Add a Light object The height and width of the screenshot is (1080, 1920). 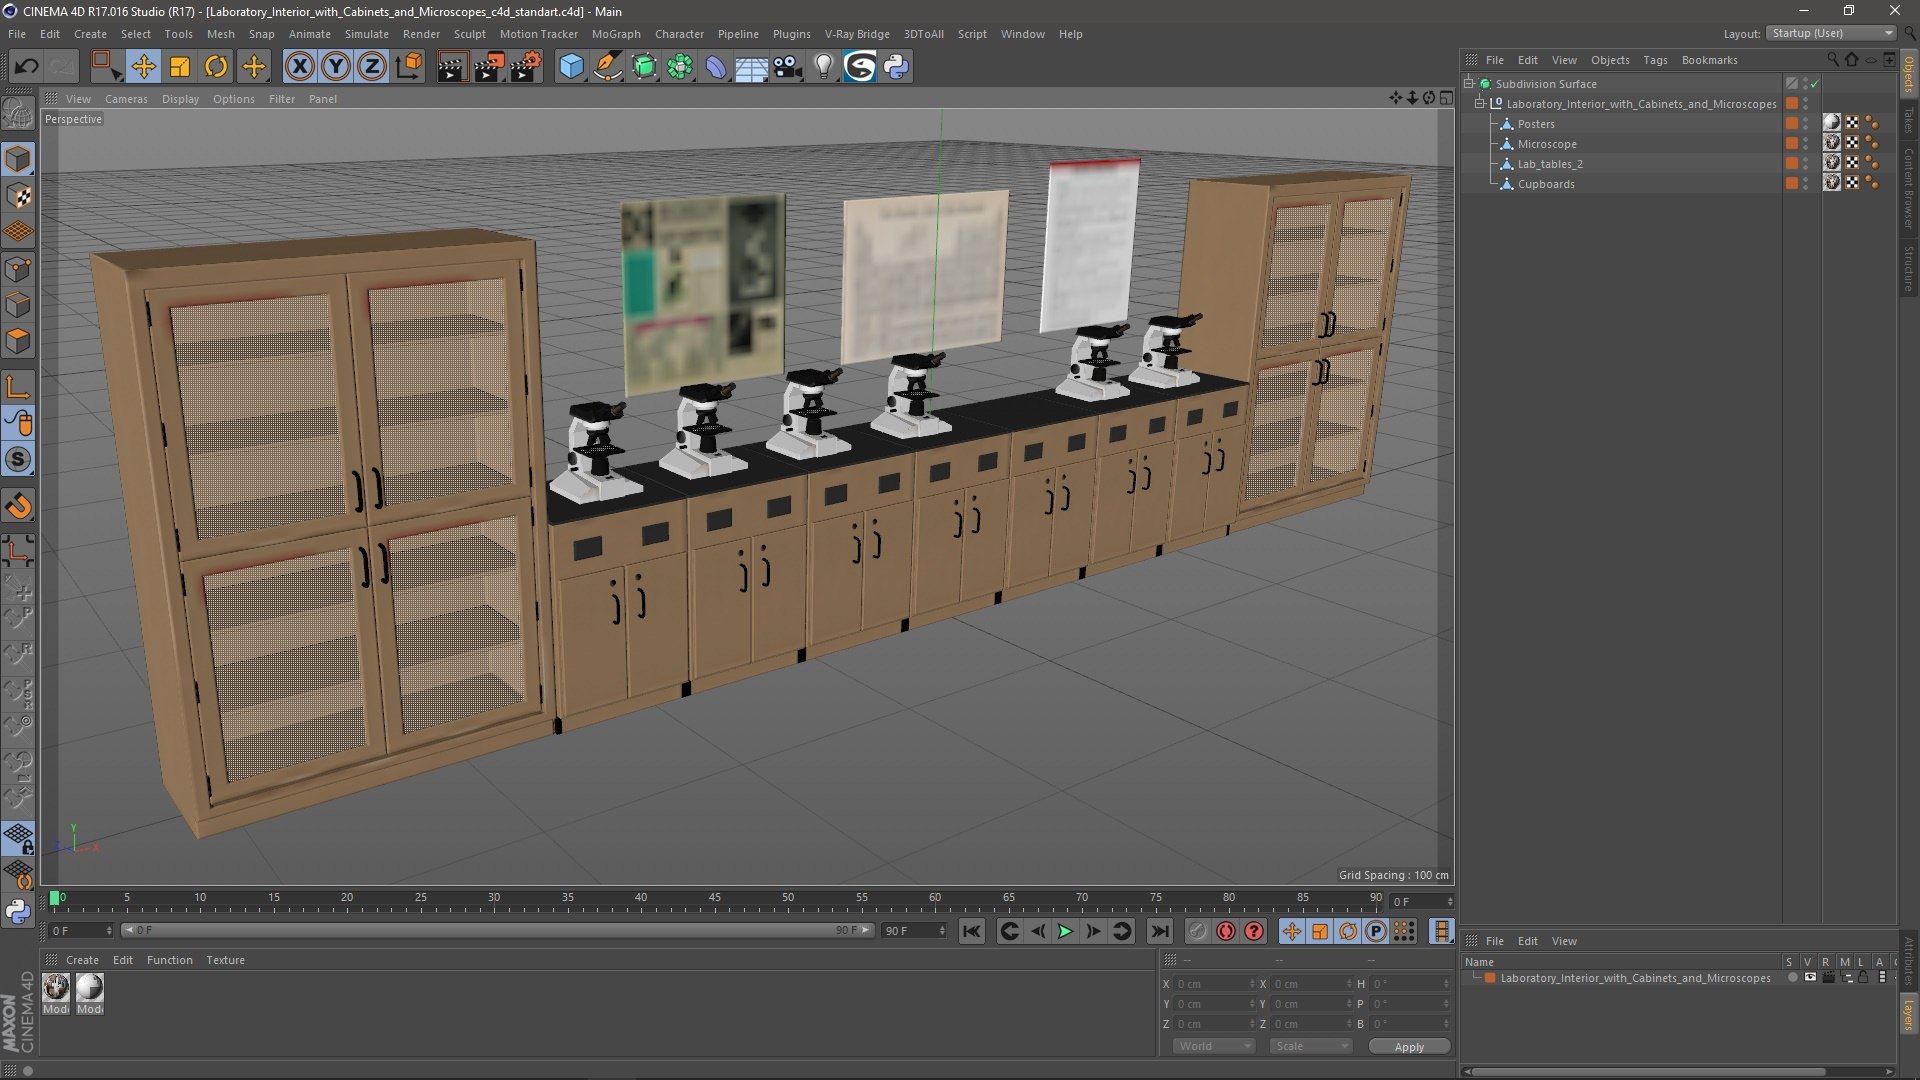[824, 67]
